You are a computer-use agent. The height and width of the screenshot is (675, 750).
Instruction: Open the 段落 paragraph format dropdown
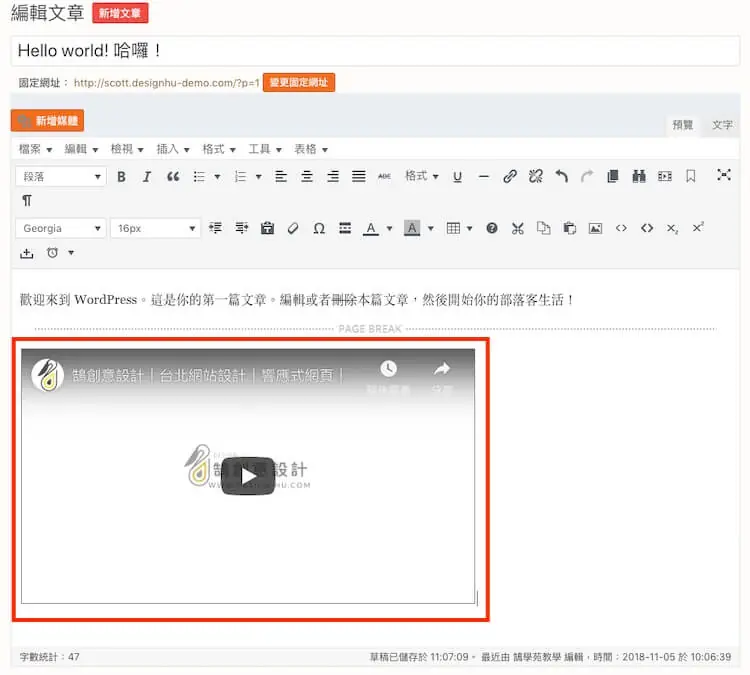click(x=61, y=177)
